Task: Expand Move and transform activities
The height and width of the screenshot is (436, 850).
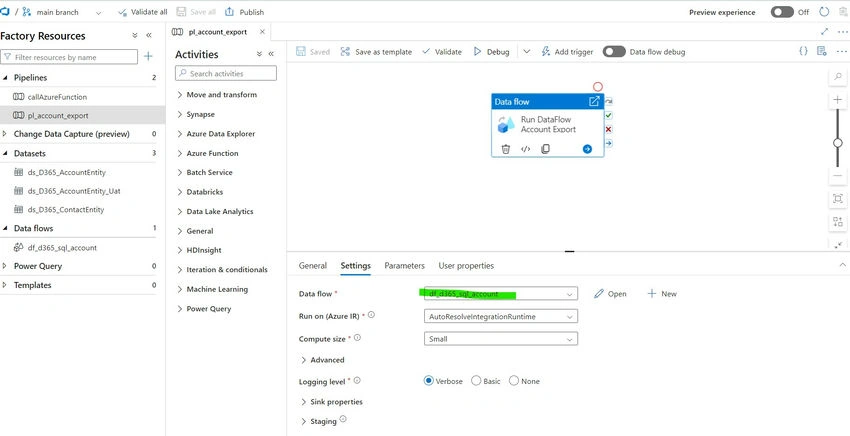Action: tap(217, 94)
